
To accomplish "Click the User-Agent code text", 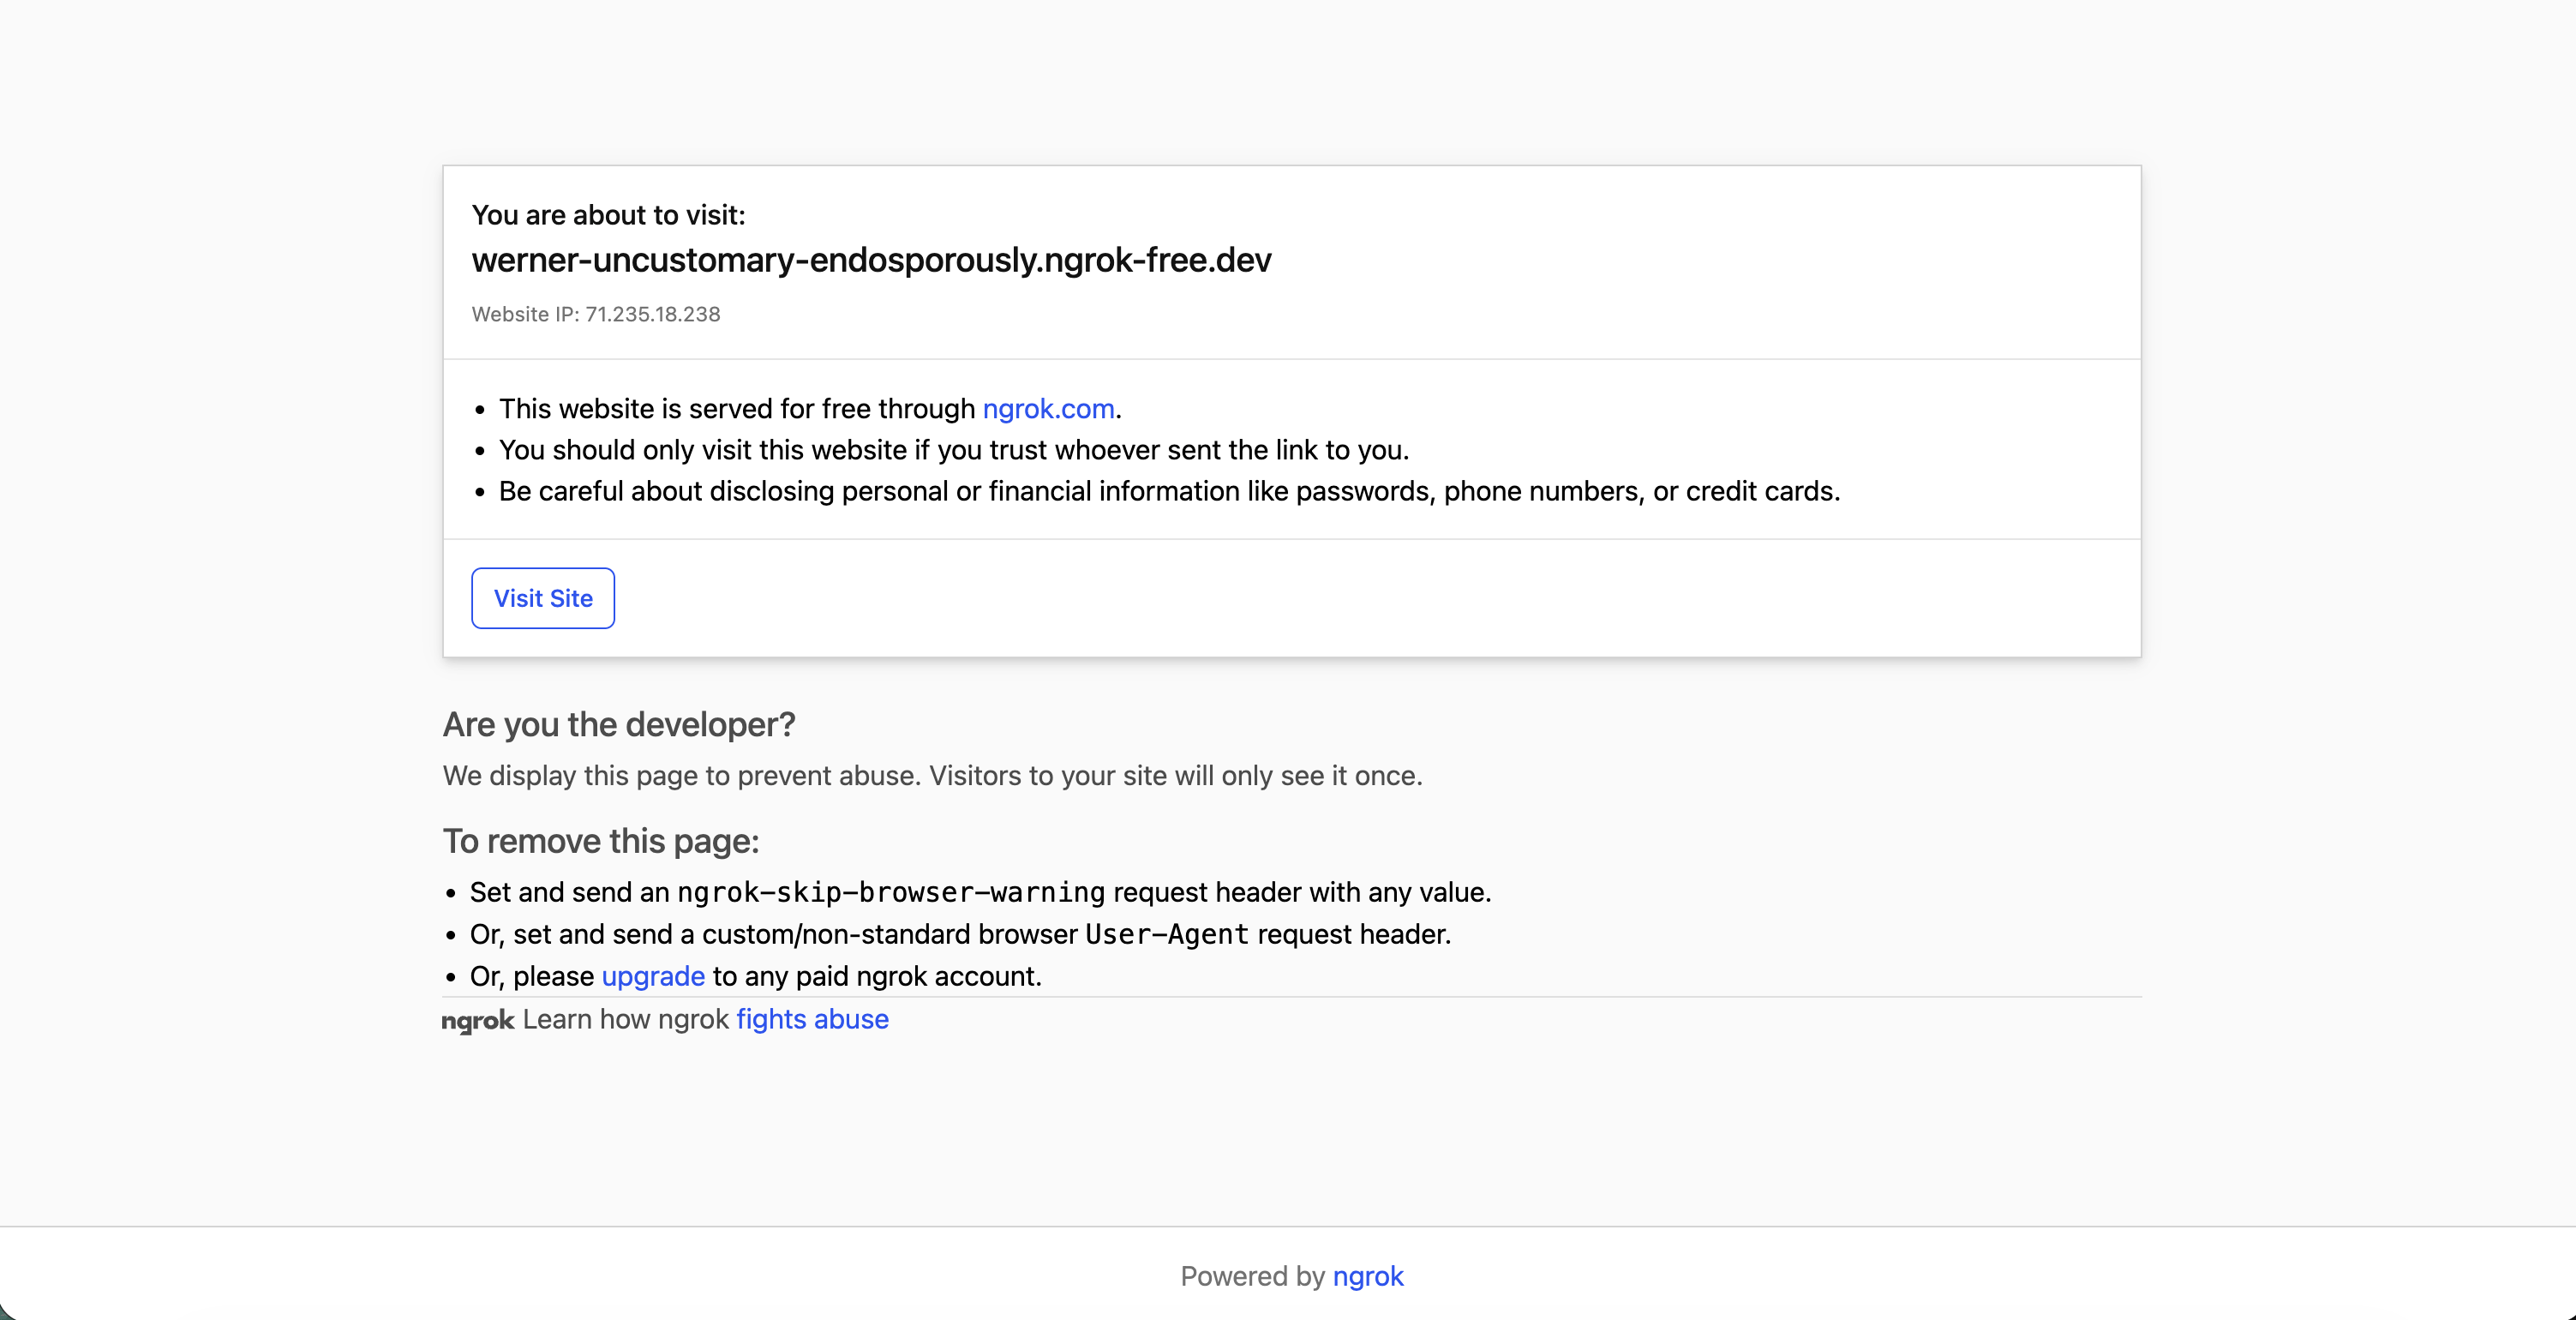I will click(1167, 934).
